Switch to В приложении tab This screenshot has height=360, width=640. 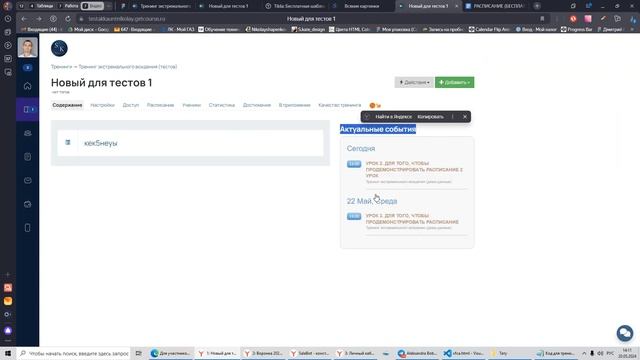pyautogui.click(x=294, y=105)
